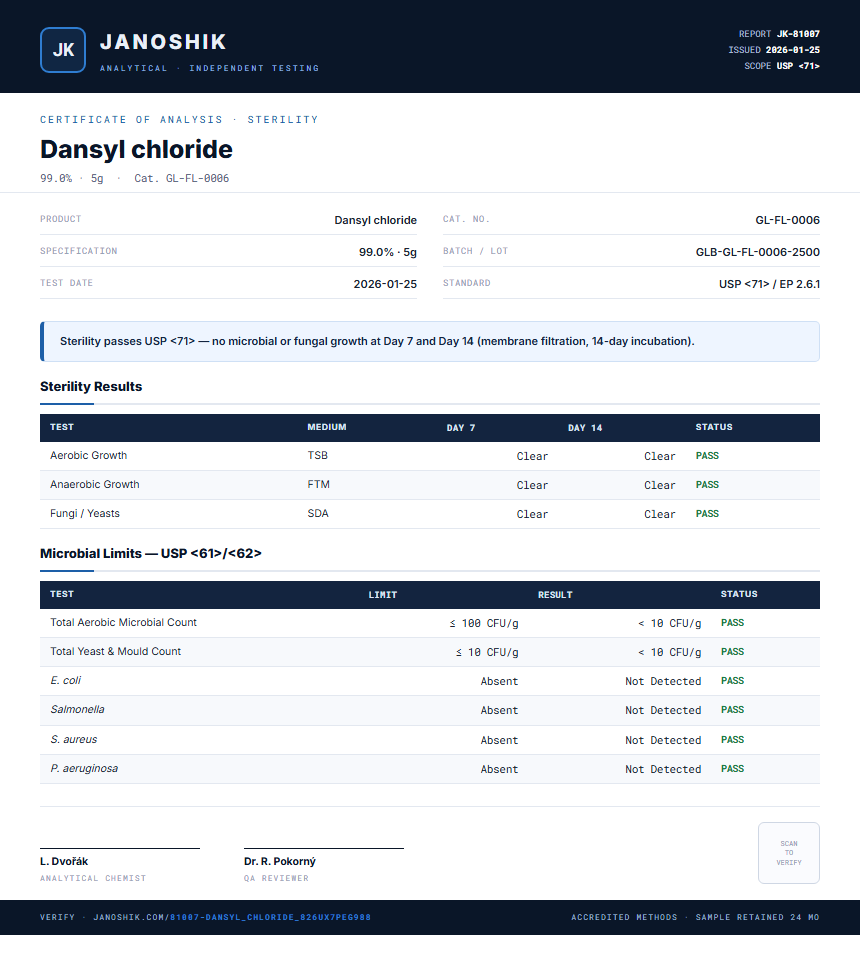The width and height of the screenshot is (860, 963).
Task: Click the DAY 7 column header
Action: (x=461, y=427)
